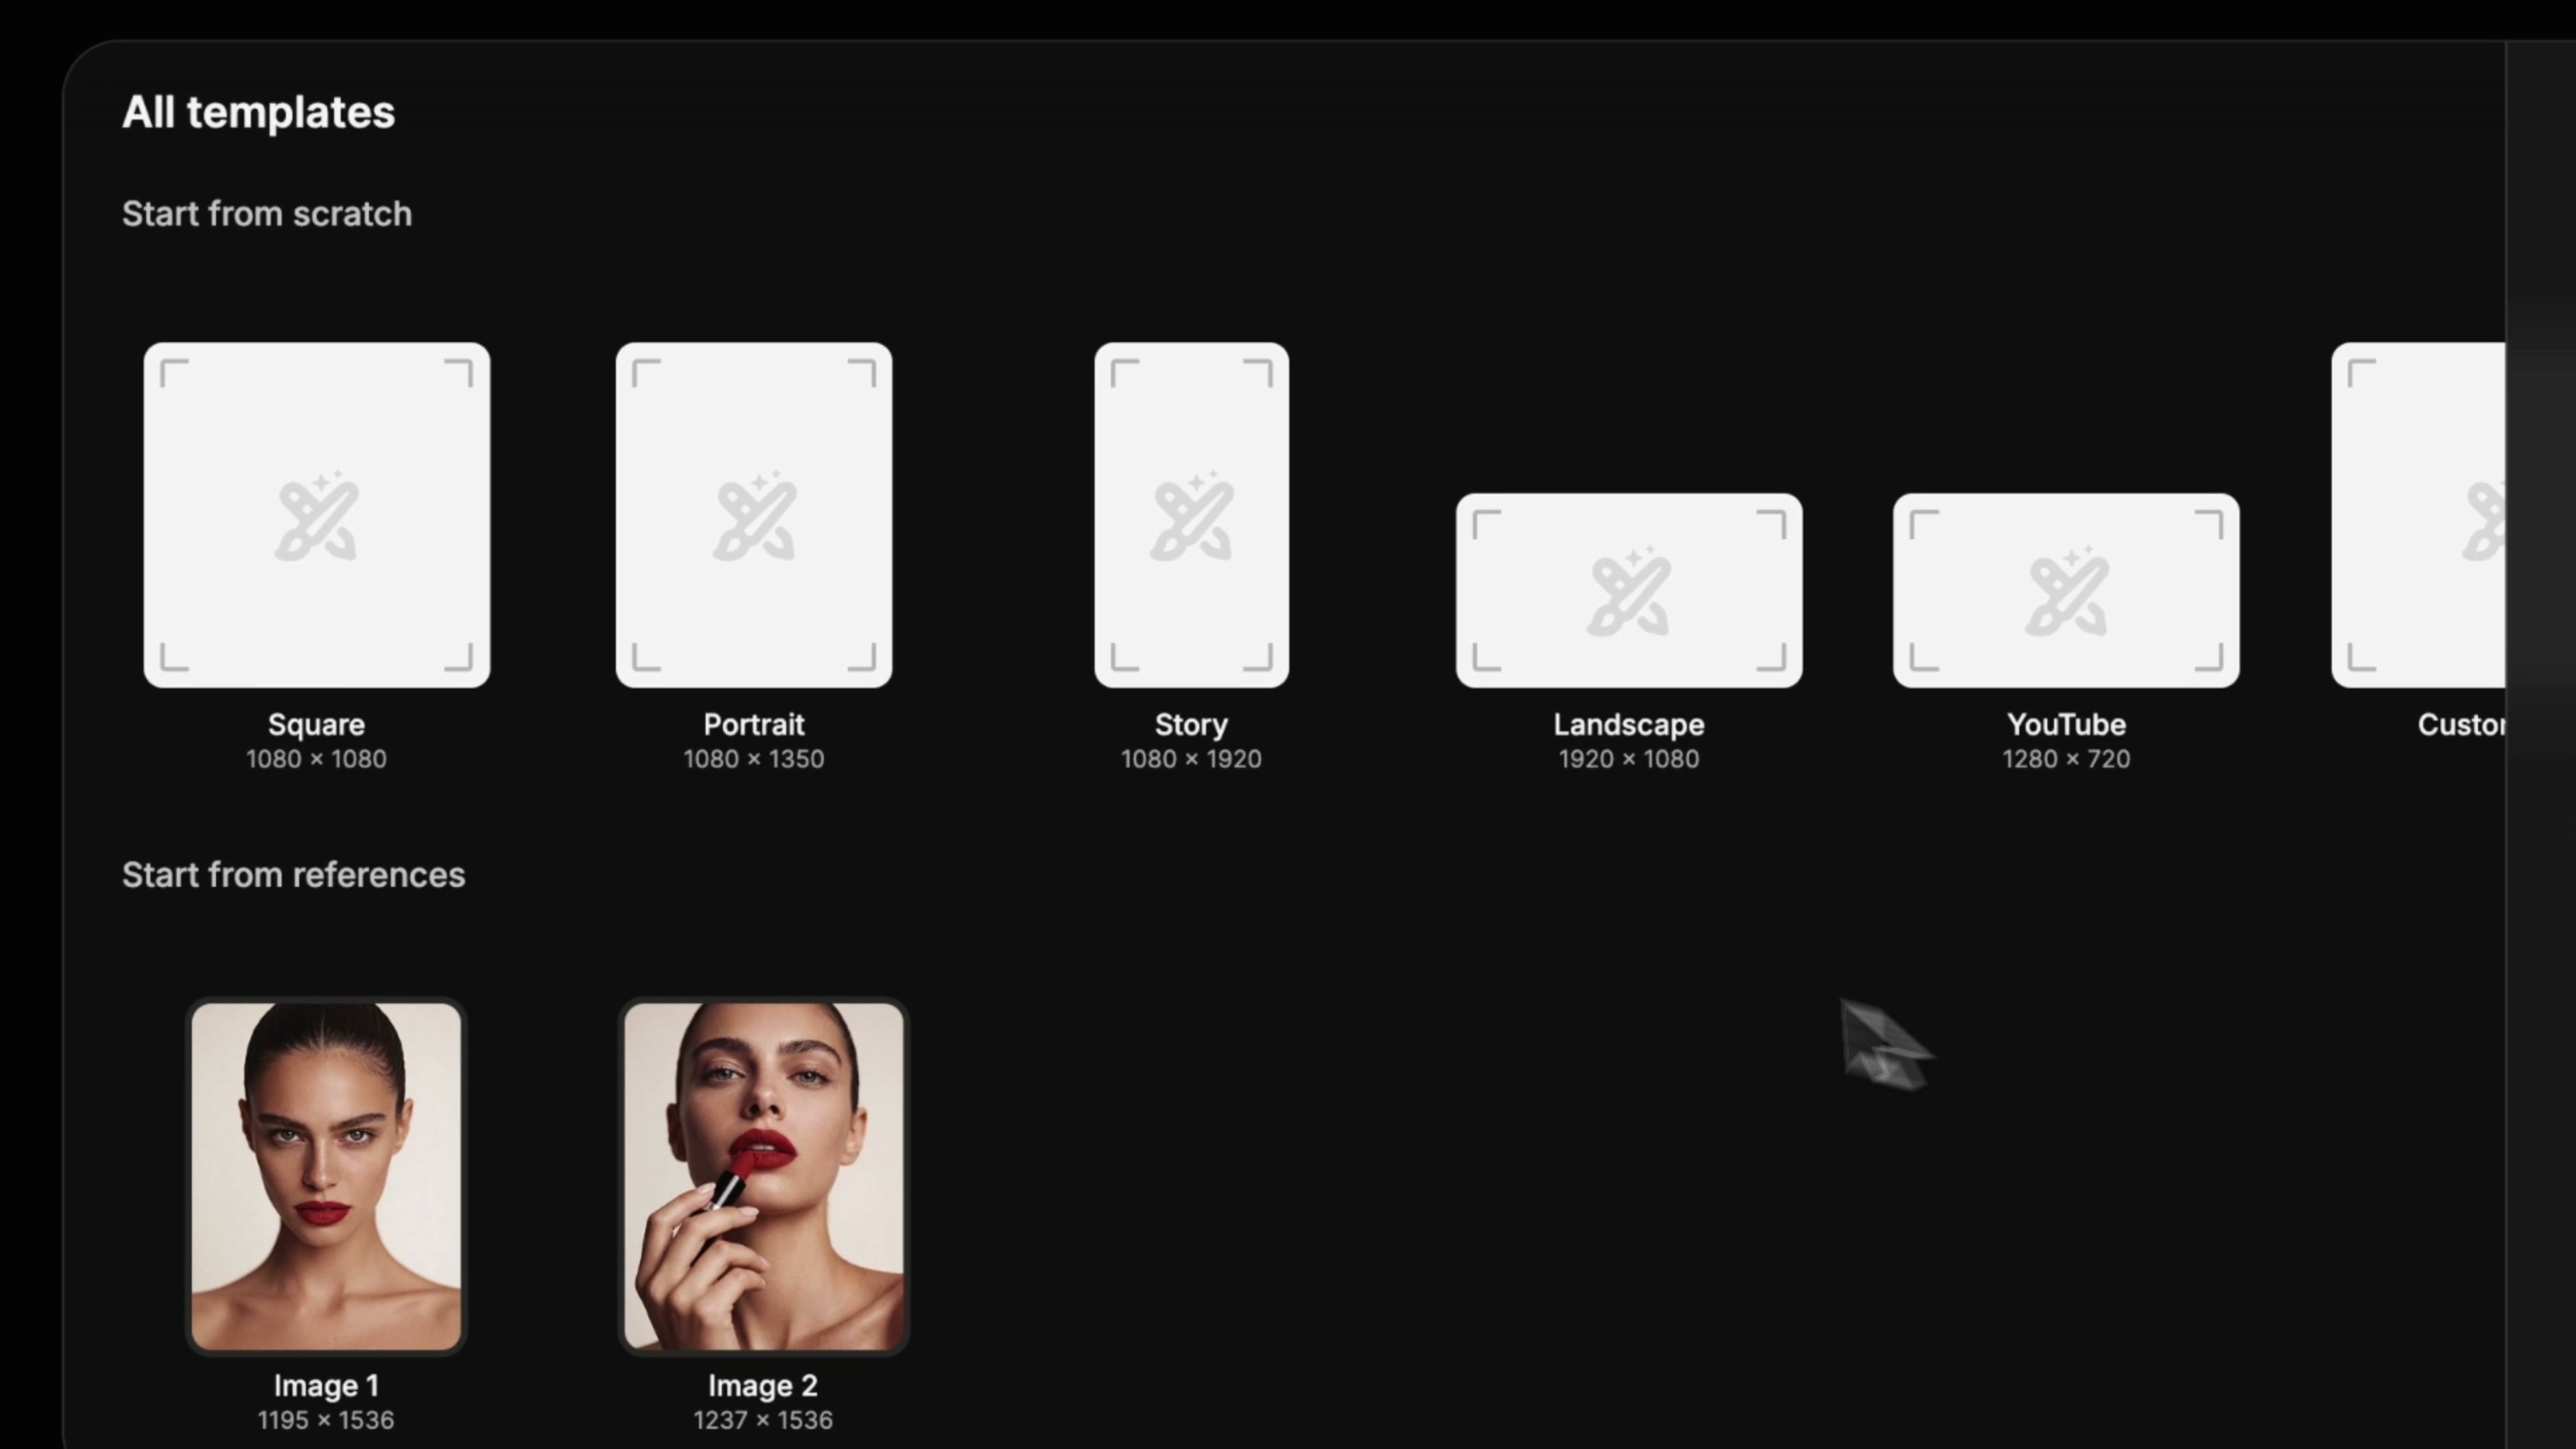This screenshot has height=1449, width=2576.
Task: Click the brush icon in the YouTube card
Action: tap(2066, 591)
